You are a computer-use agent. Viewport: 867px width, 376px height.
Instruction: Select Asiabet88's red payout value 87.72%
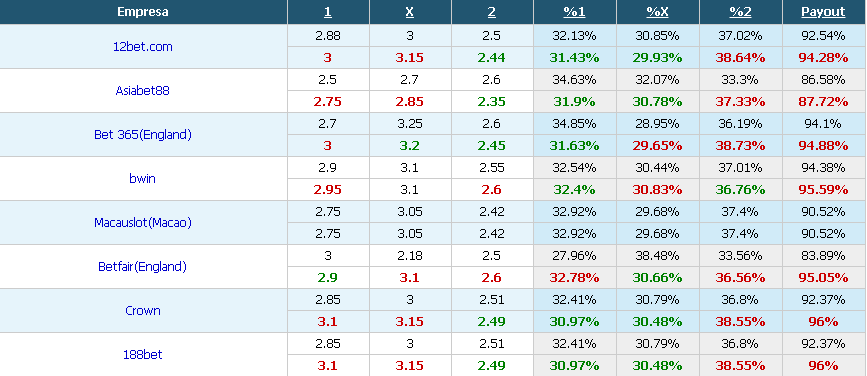pyautogui.click(x=823, y=102)
